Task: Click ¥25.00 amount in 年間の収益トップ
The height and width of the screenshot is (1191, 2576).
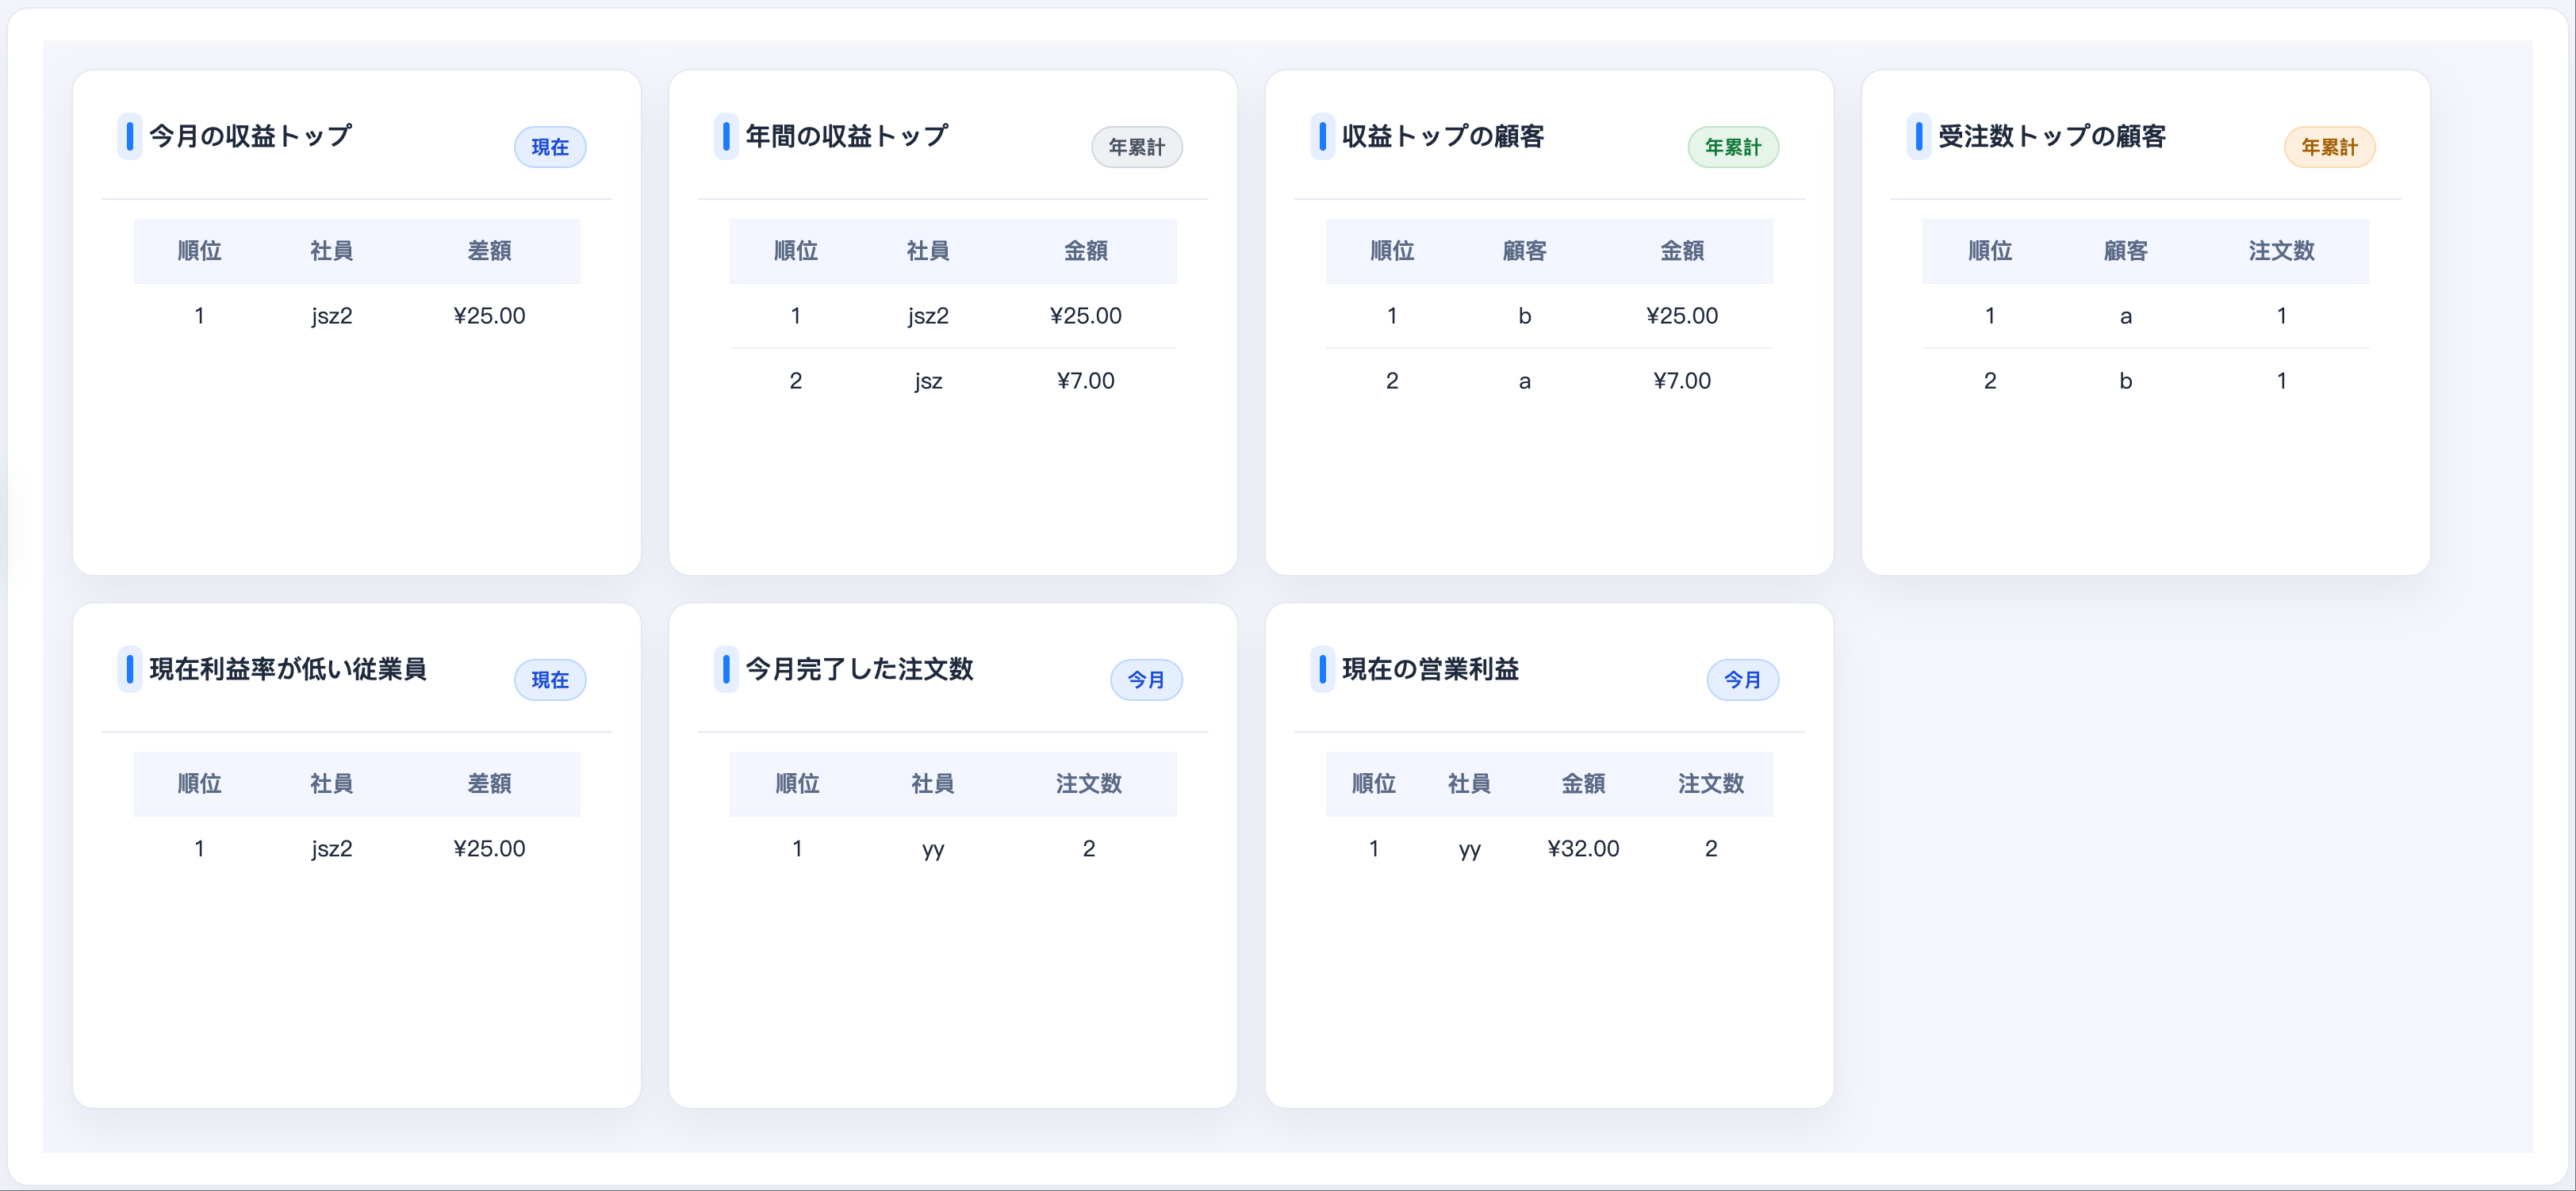Action: [1085, 316]
